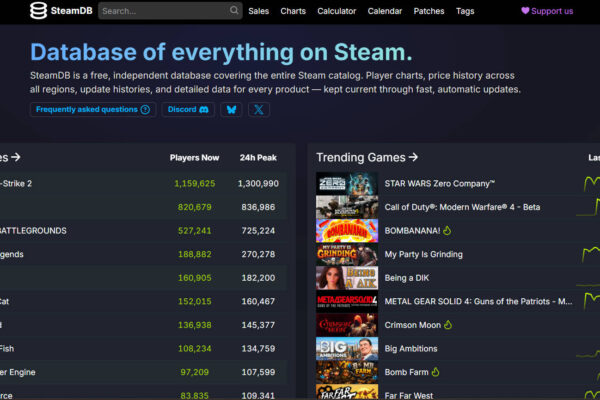Open the Big Ambitions title
The image size is (600, 400).
(x=411, y=349)
